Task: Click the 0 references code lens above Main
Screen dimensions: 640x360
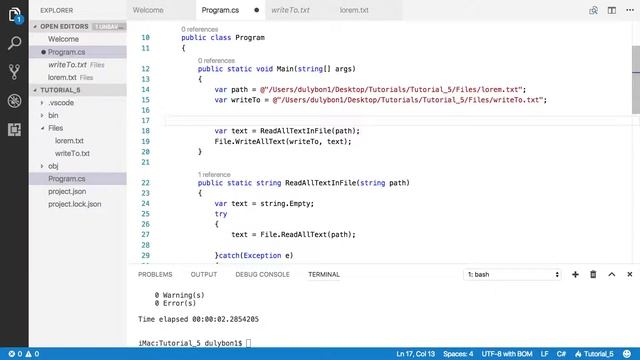Action: pyautogui.click(x=216, y=60)
